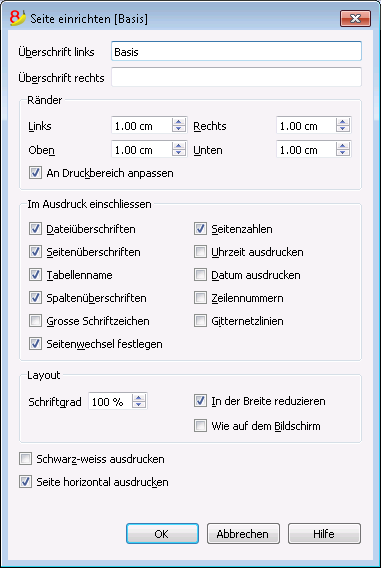Increase the Oben margin with the up arrow
This screenshot has height=568, width=381.
[179, 146]
